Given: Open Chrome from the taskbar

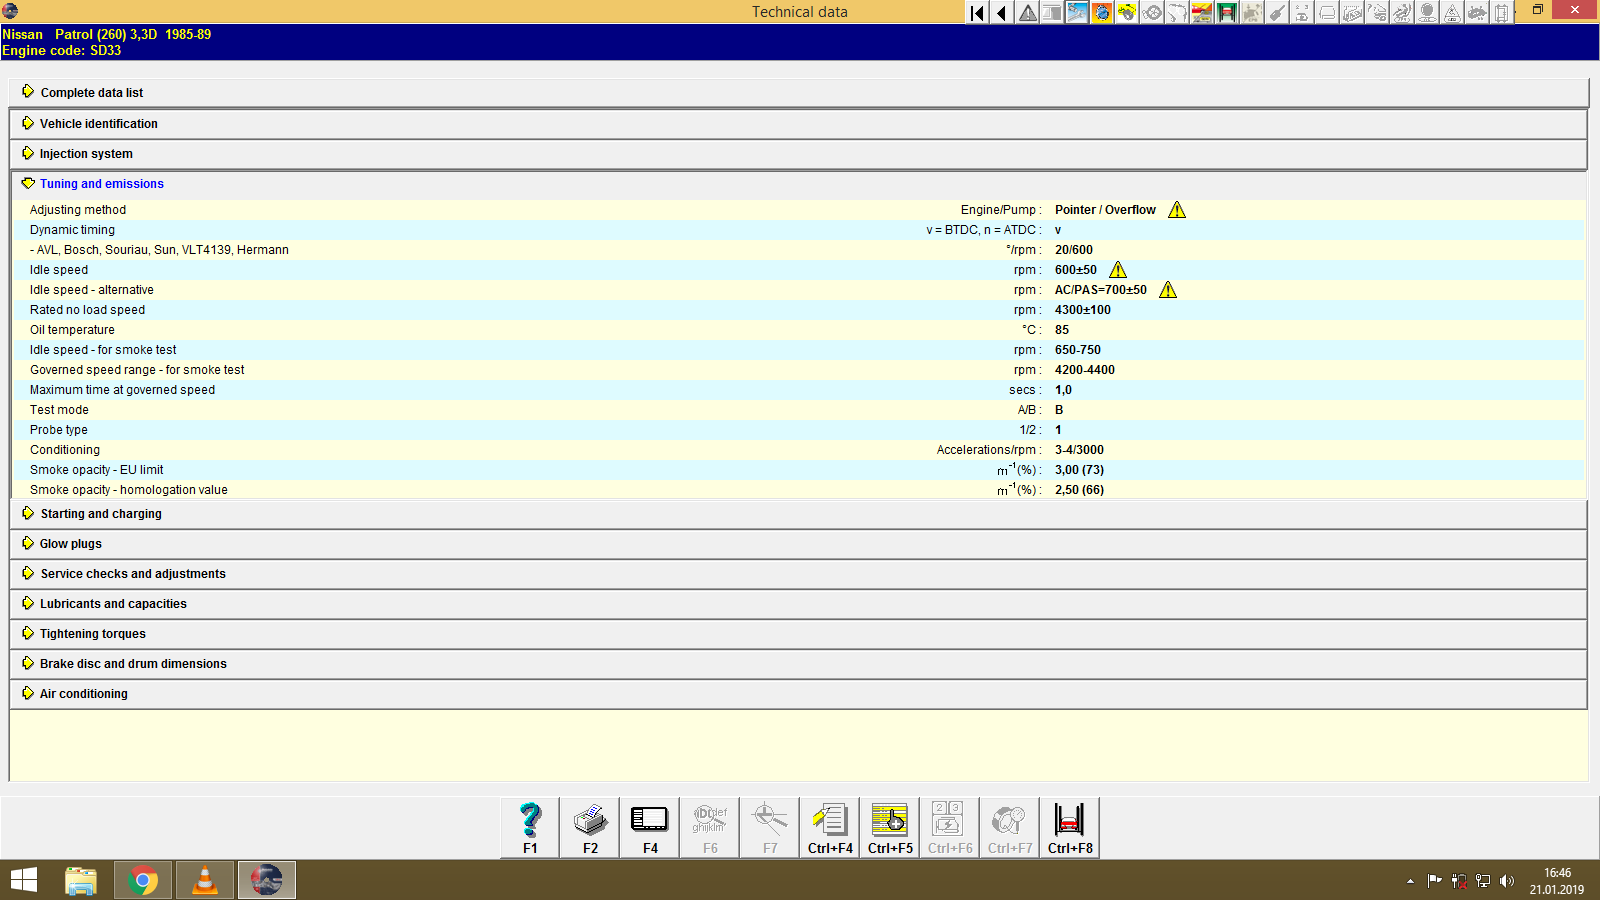Looking at the screenshot, I should pos(142,880).
